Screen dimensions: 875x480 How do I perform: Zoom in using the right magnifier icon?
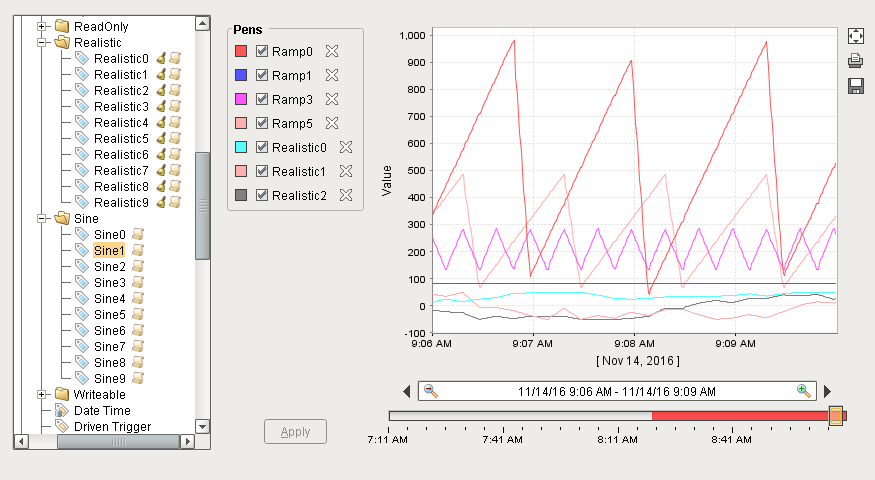click(x=803, y=391)
